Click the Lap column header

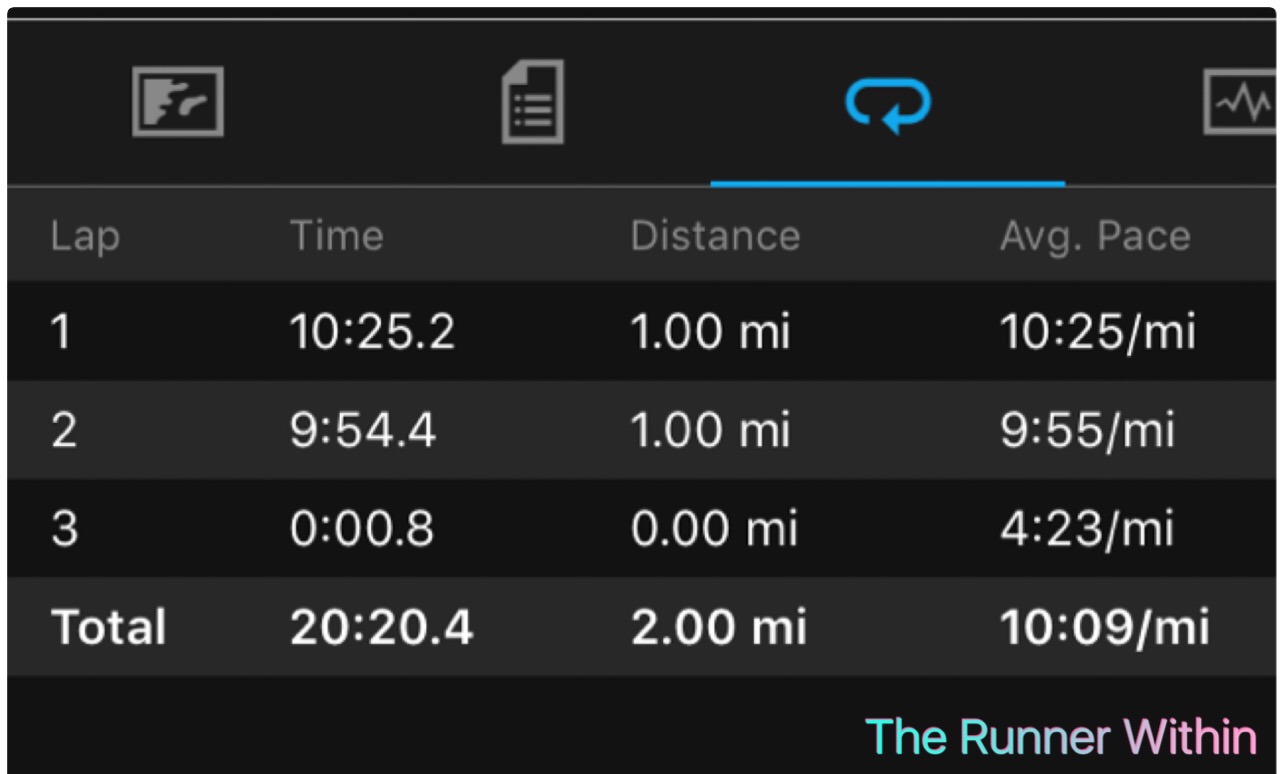85,237
